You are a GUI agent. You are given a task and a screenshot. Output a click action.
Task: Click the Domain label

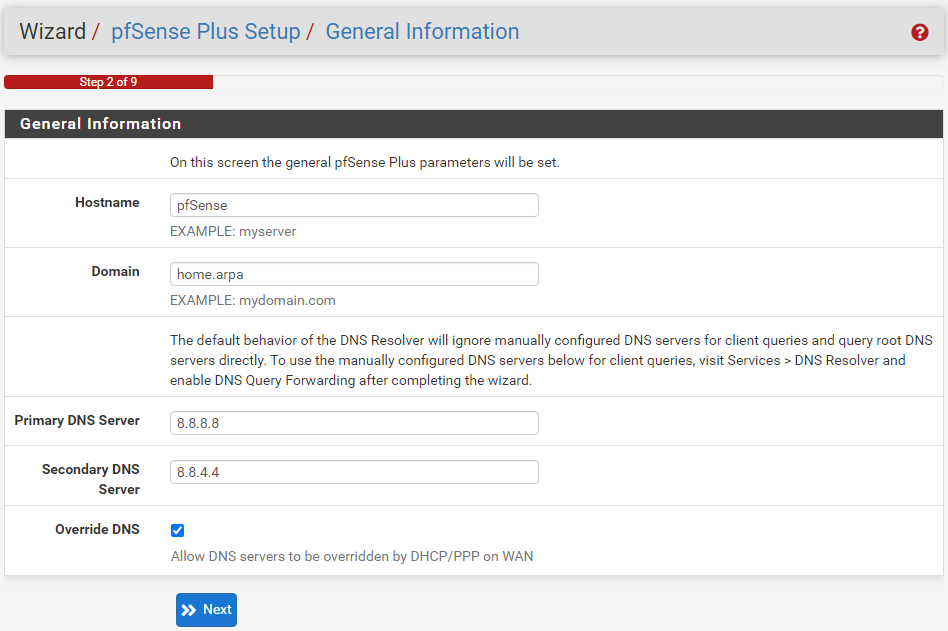(115, 271)
